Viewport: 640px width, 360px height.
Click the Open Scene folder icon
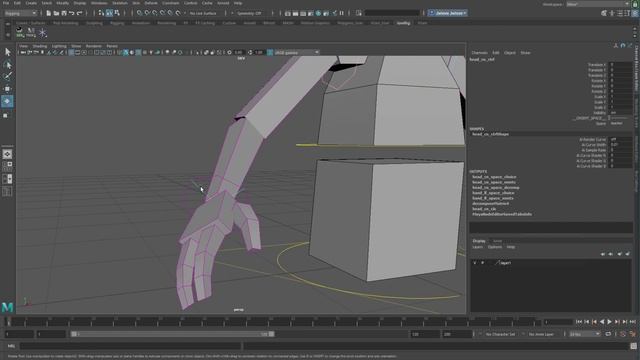[56, 13]
